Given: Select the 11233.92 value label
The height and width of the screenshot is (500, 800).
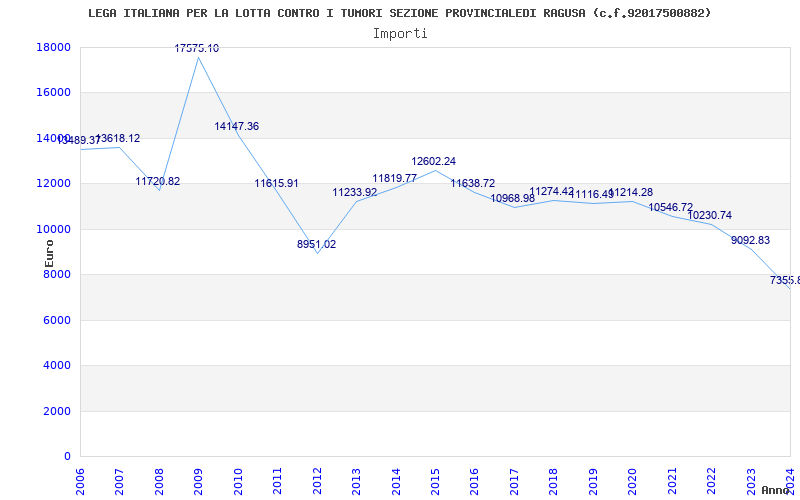Looking at the screenshot, I should click(x=355, y=192).
